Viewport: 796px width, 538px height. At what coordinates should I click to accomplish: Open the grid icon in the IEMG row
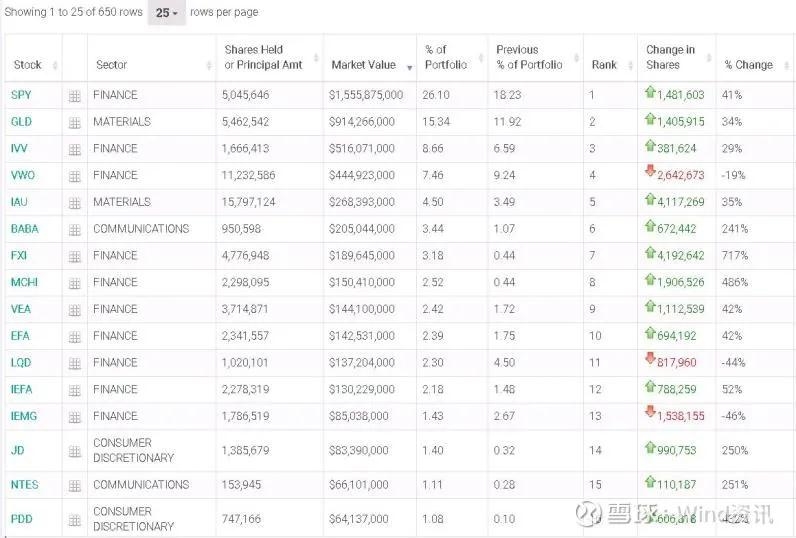(x=75, y=417)
